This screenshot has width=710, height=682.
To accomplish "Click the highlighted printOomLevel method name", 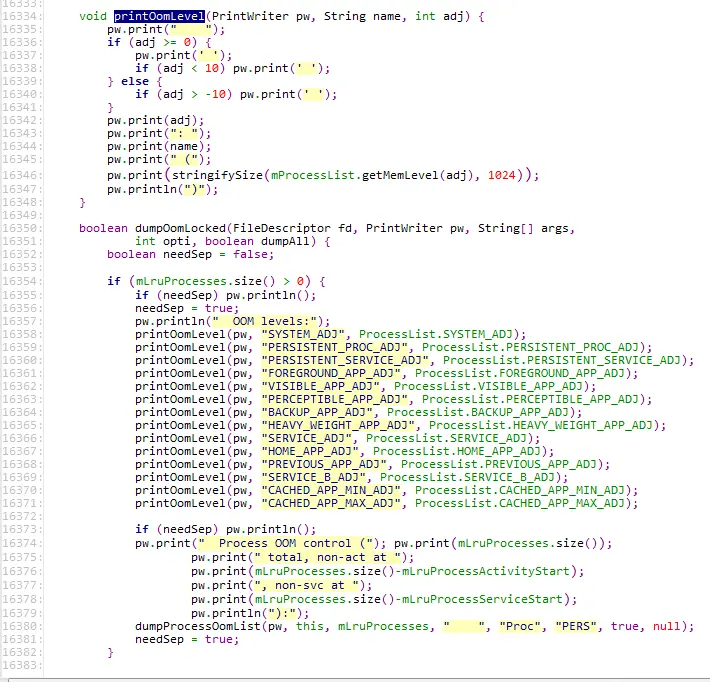I will 159,16.
